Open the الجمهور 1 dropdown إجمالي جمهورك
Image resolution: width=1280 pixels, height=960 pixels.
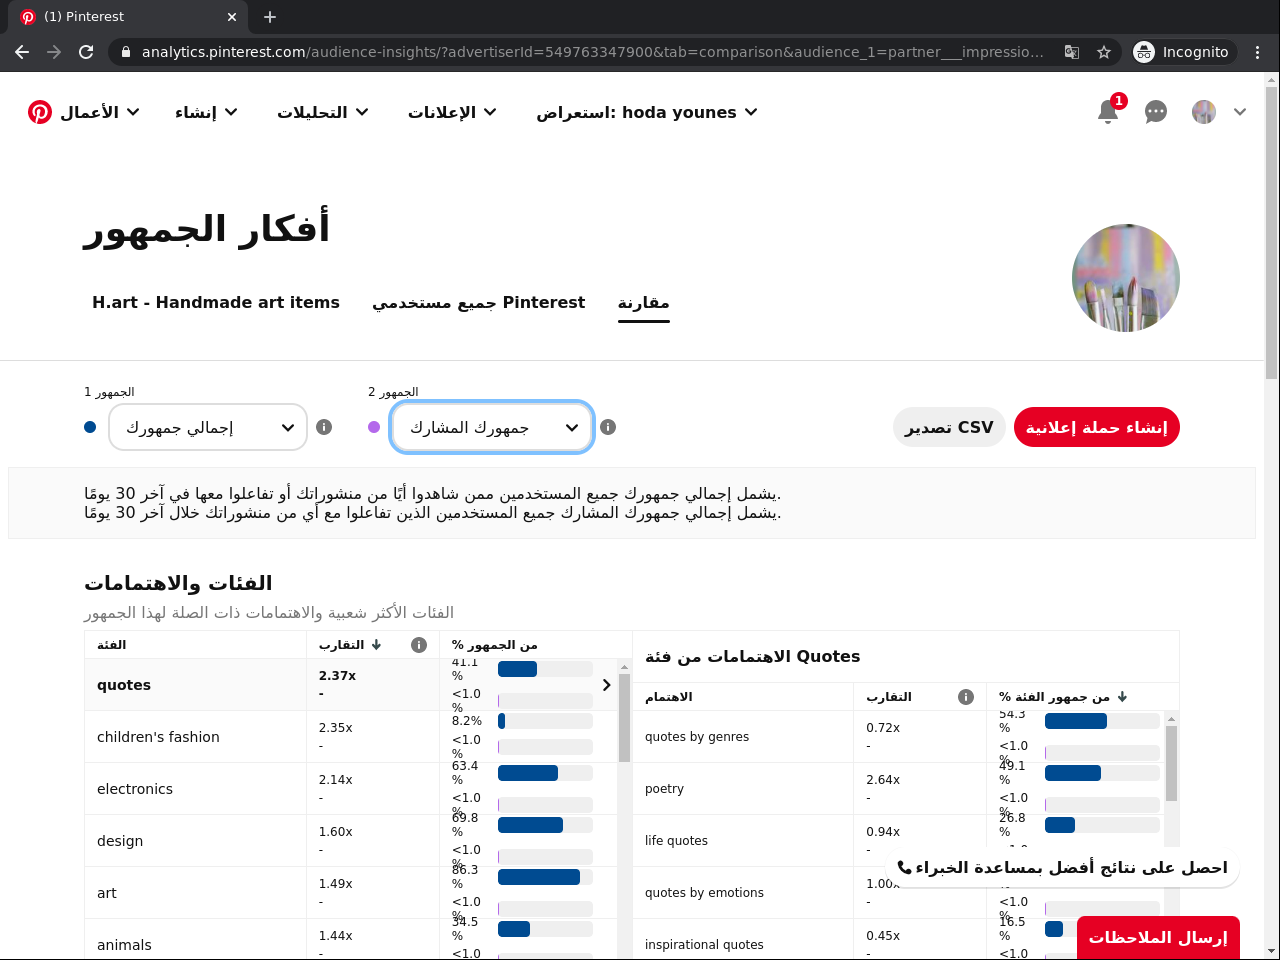coord(208,427)
